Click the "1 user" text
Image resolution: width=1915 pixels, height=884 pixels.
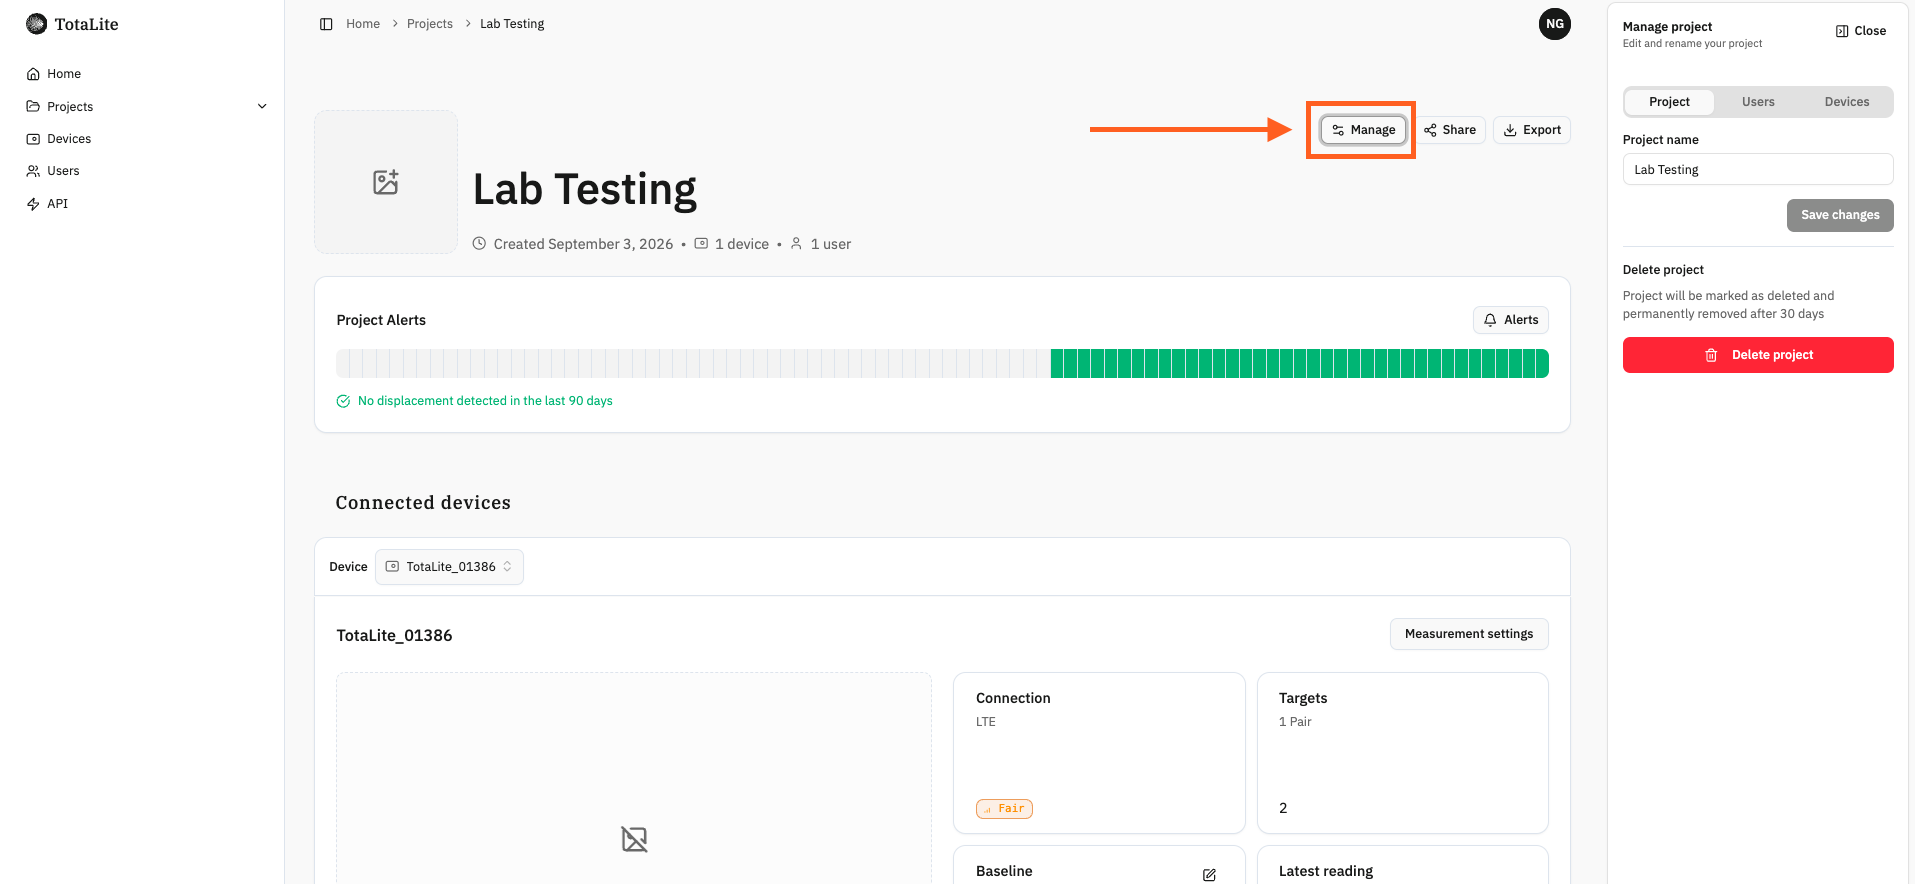[831, 244]
